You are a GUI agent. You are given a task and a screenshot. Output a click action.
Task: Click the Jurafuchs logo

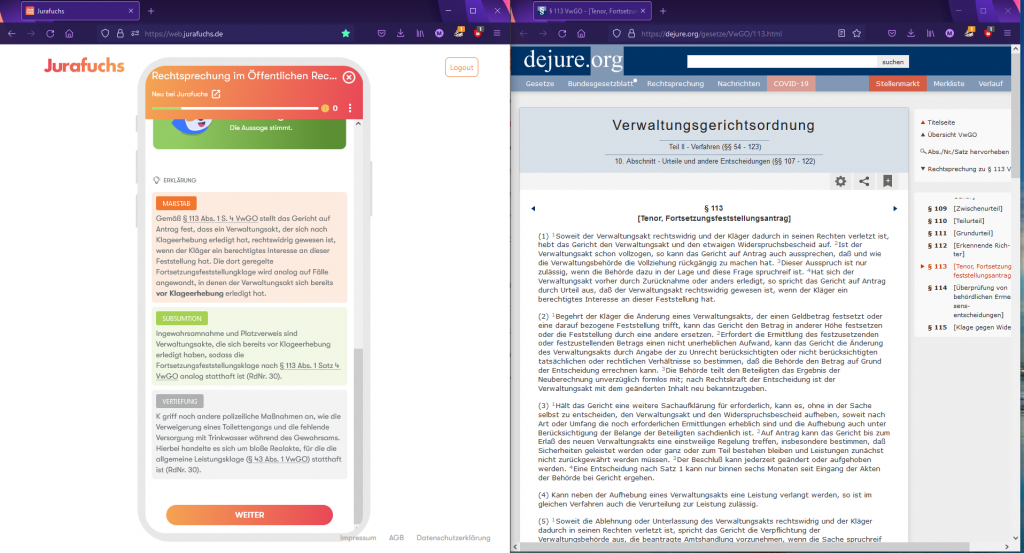pos(84,65)
